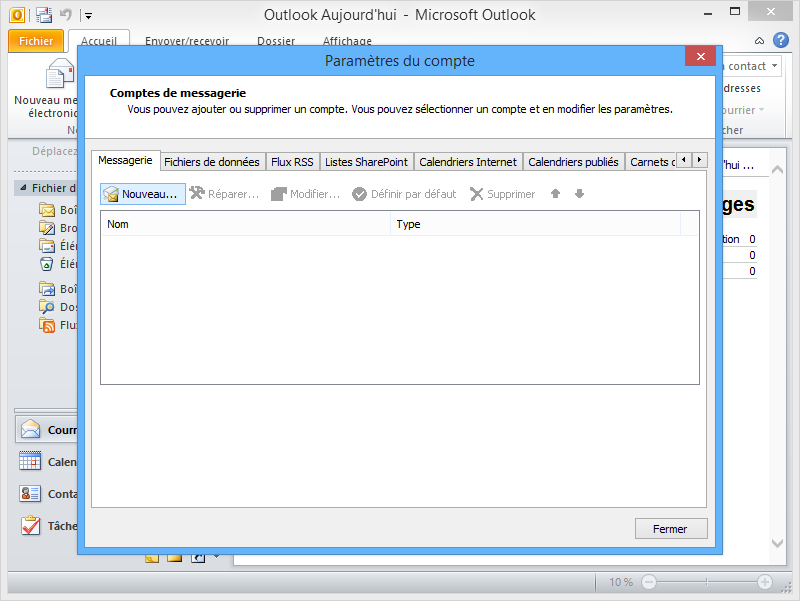This screenshot has width=800, height=601.
Task: Click the Outlook Help question mark
Action: (x=782, y=40)
